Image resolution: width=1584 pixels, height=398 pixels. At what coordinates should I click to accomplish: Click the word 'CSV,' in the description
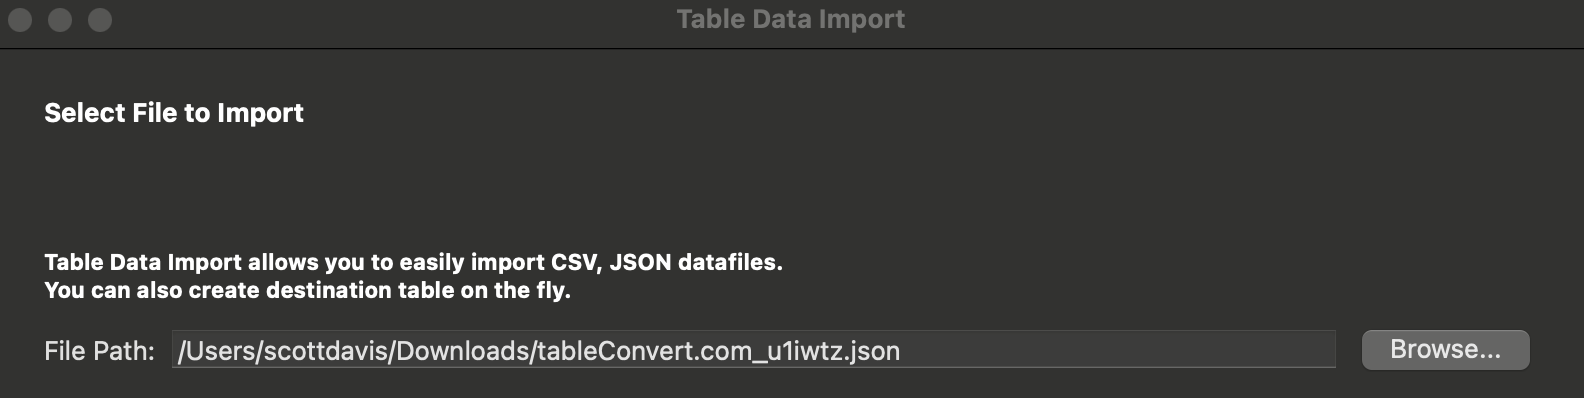point(577,262)
